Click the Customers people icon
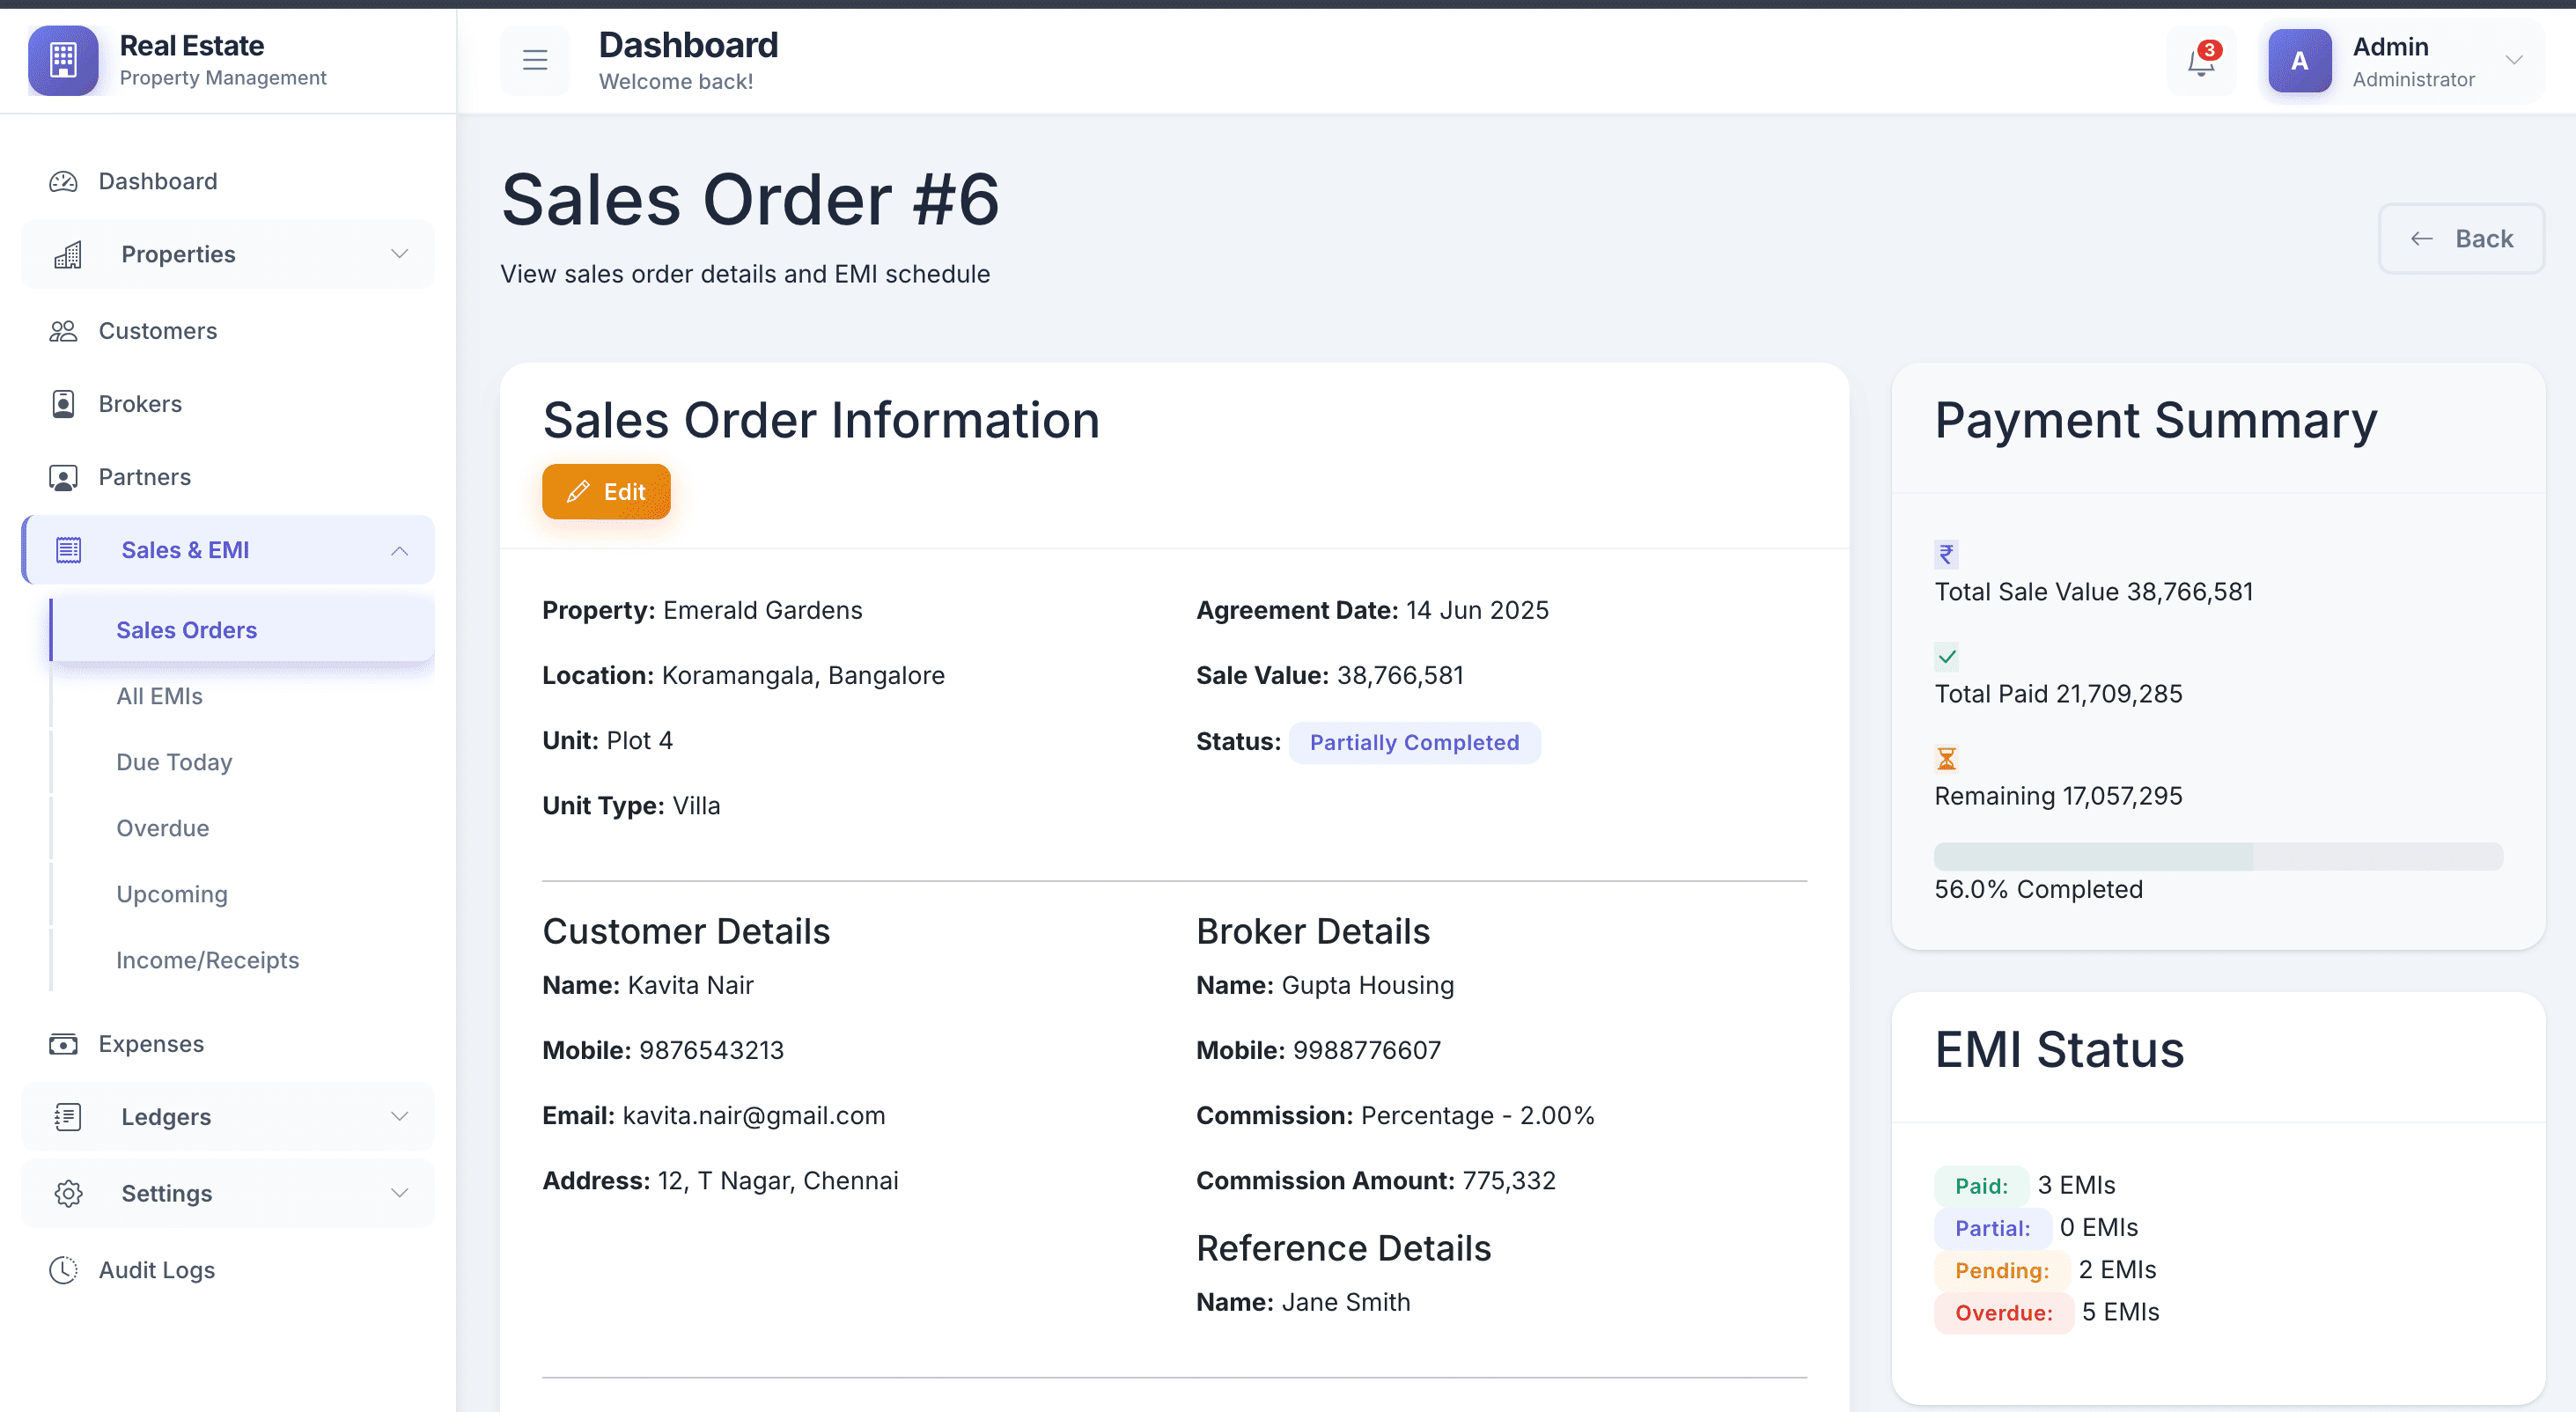The image size is (2576, 1412). (x=63, y=331)
